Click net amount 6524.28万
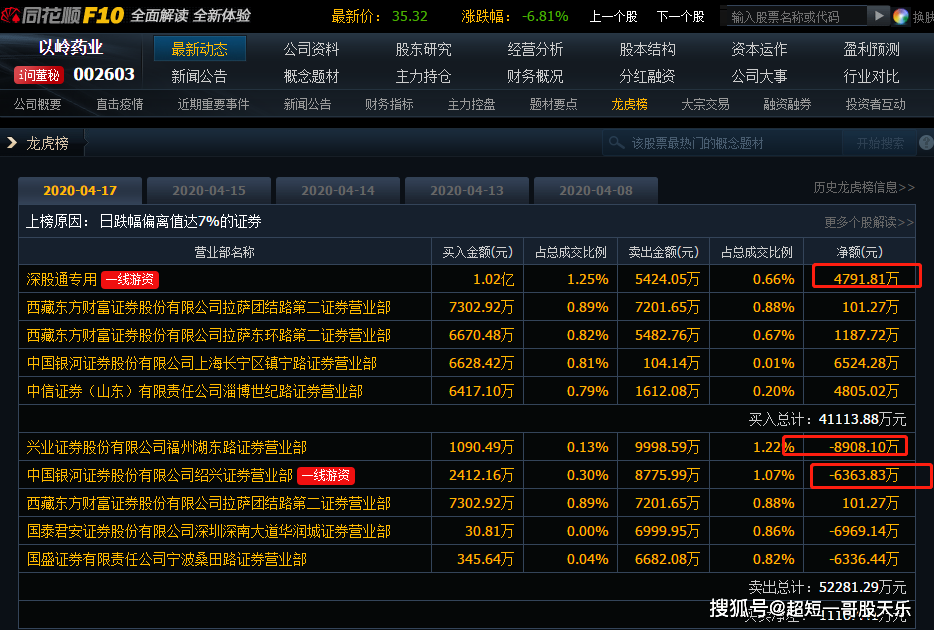 click(866, 363)
